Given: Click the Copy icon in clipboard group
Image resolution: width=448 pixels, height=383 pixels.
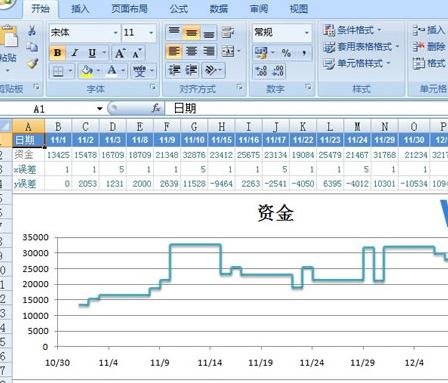Looking at the screenshot, I should 32,47.
